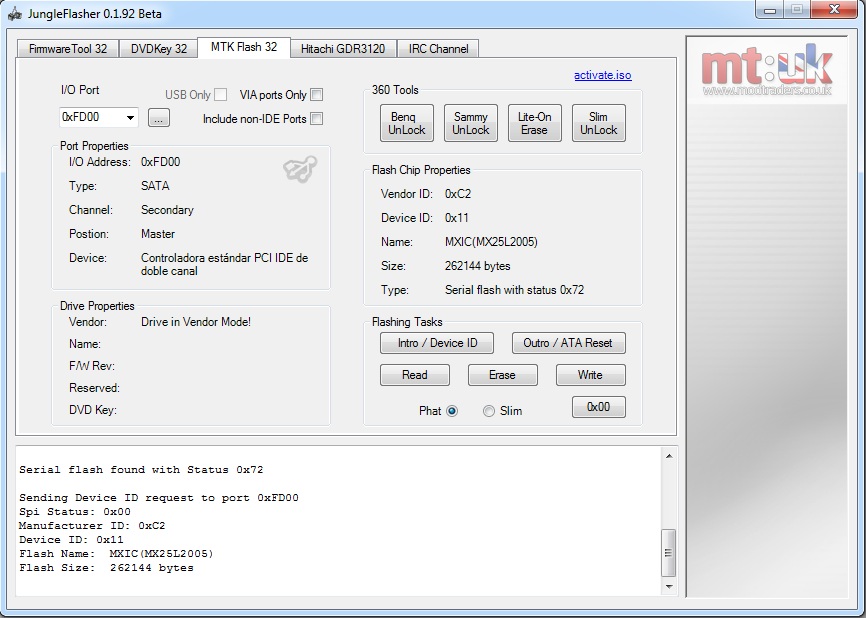The image size is (866, 618).
Task: Click the I/O Address '0xFD00' value
Action: pos(161,162)
